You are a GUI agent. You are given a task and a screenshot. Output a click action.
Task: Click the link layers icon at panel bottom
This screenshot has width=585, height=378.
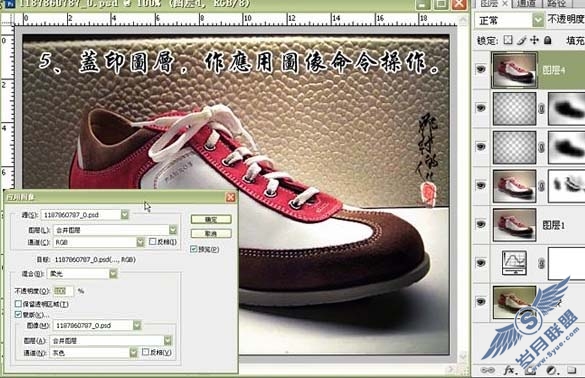(x=487, y=370)
